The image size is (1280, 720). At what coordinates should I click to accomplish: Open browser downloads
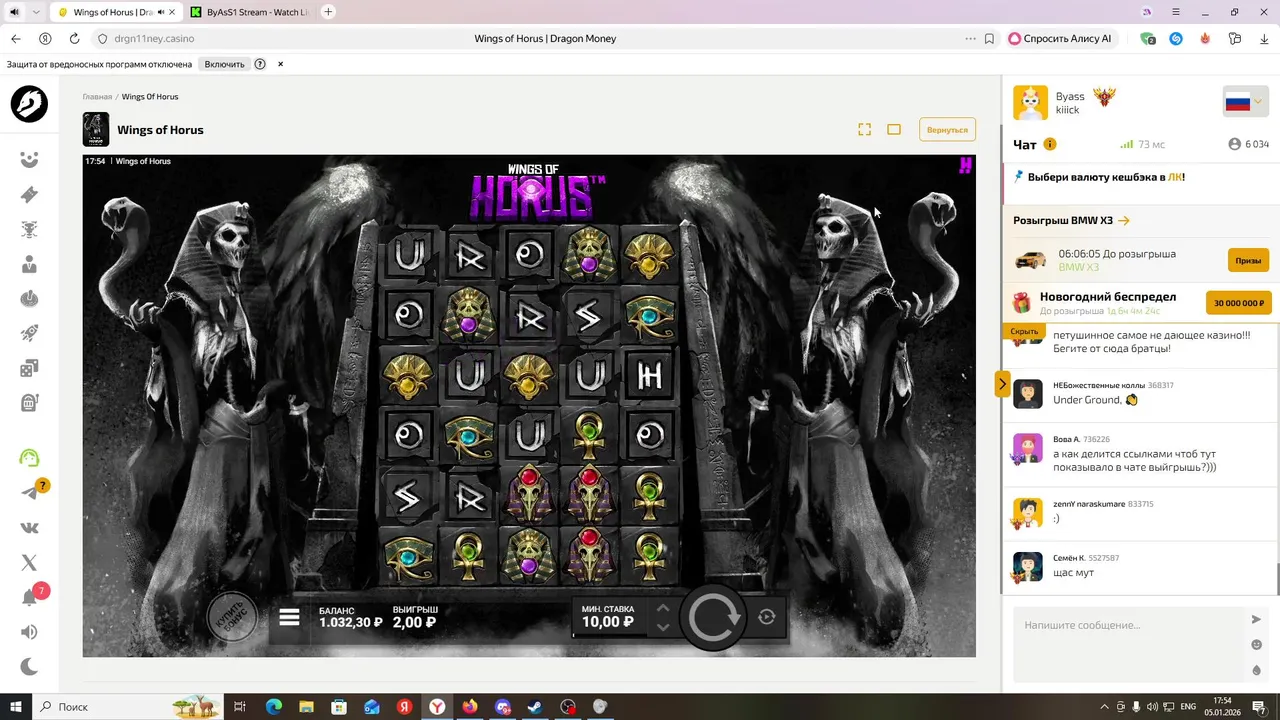[x=1264, y=39]
